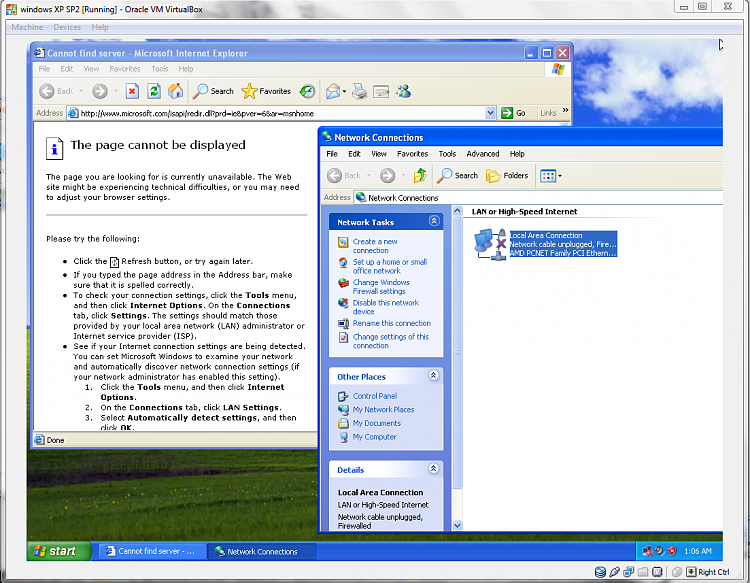The width and height of the screenshot is (750, 583).
Task: Select the Local Area Connection icon
Action: [490, 244]
